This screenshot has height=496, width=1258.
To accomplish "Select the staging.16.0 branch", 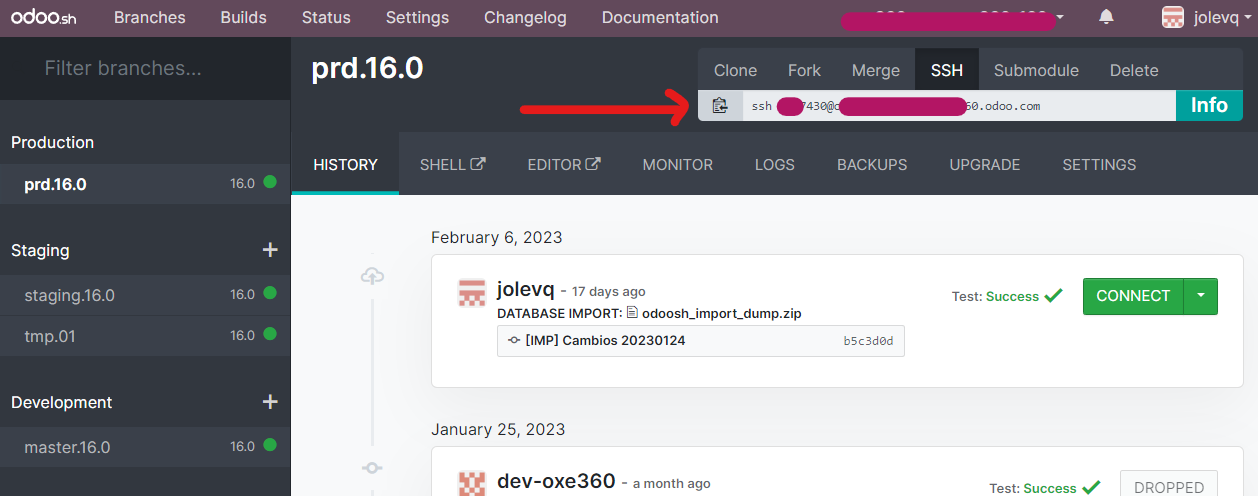I will pyautogui.click(x=145, y=295).
